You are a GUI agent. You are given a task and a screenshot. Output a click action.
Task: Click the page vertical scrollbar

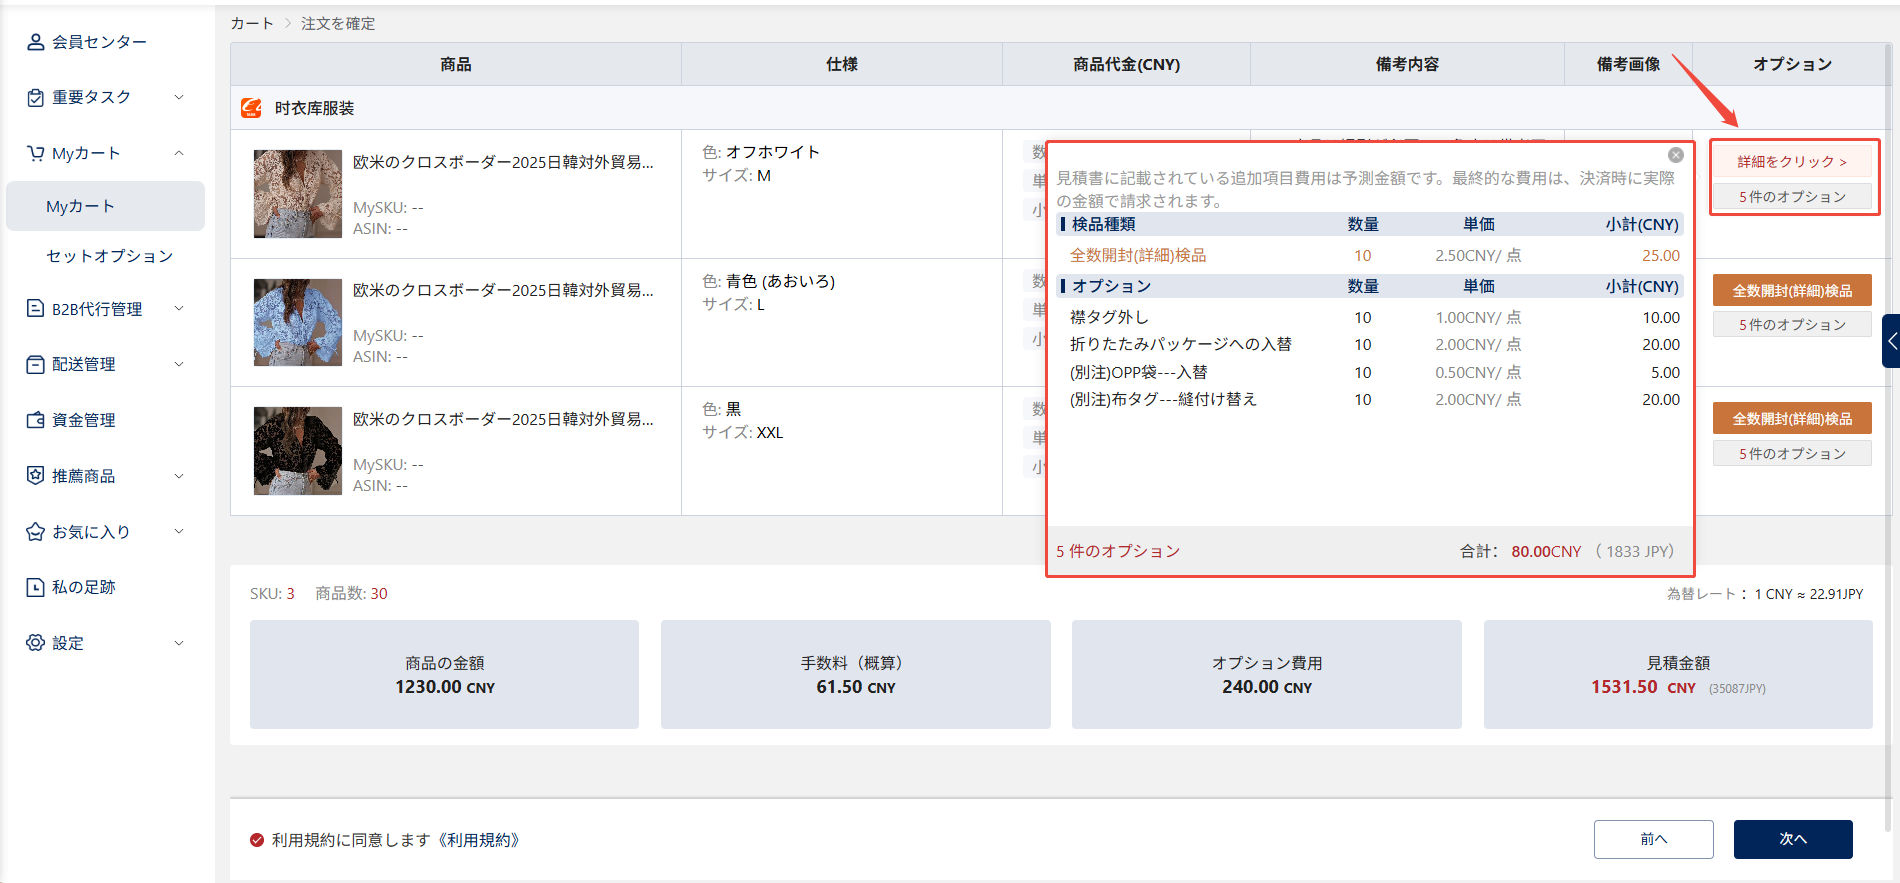(x=1888, y=440)
